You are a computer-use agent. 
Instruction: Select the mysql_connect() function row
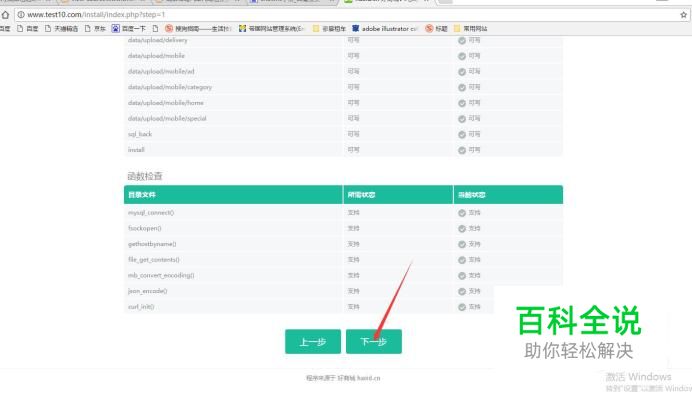pos(343,213)
